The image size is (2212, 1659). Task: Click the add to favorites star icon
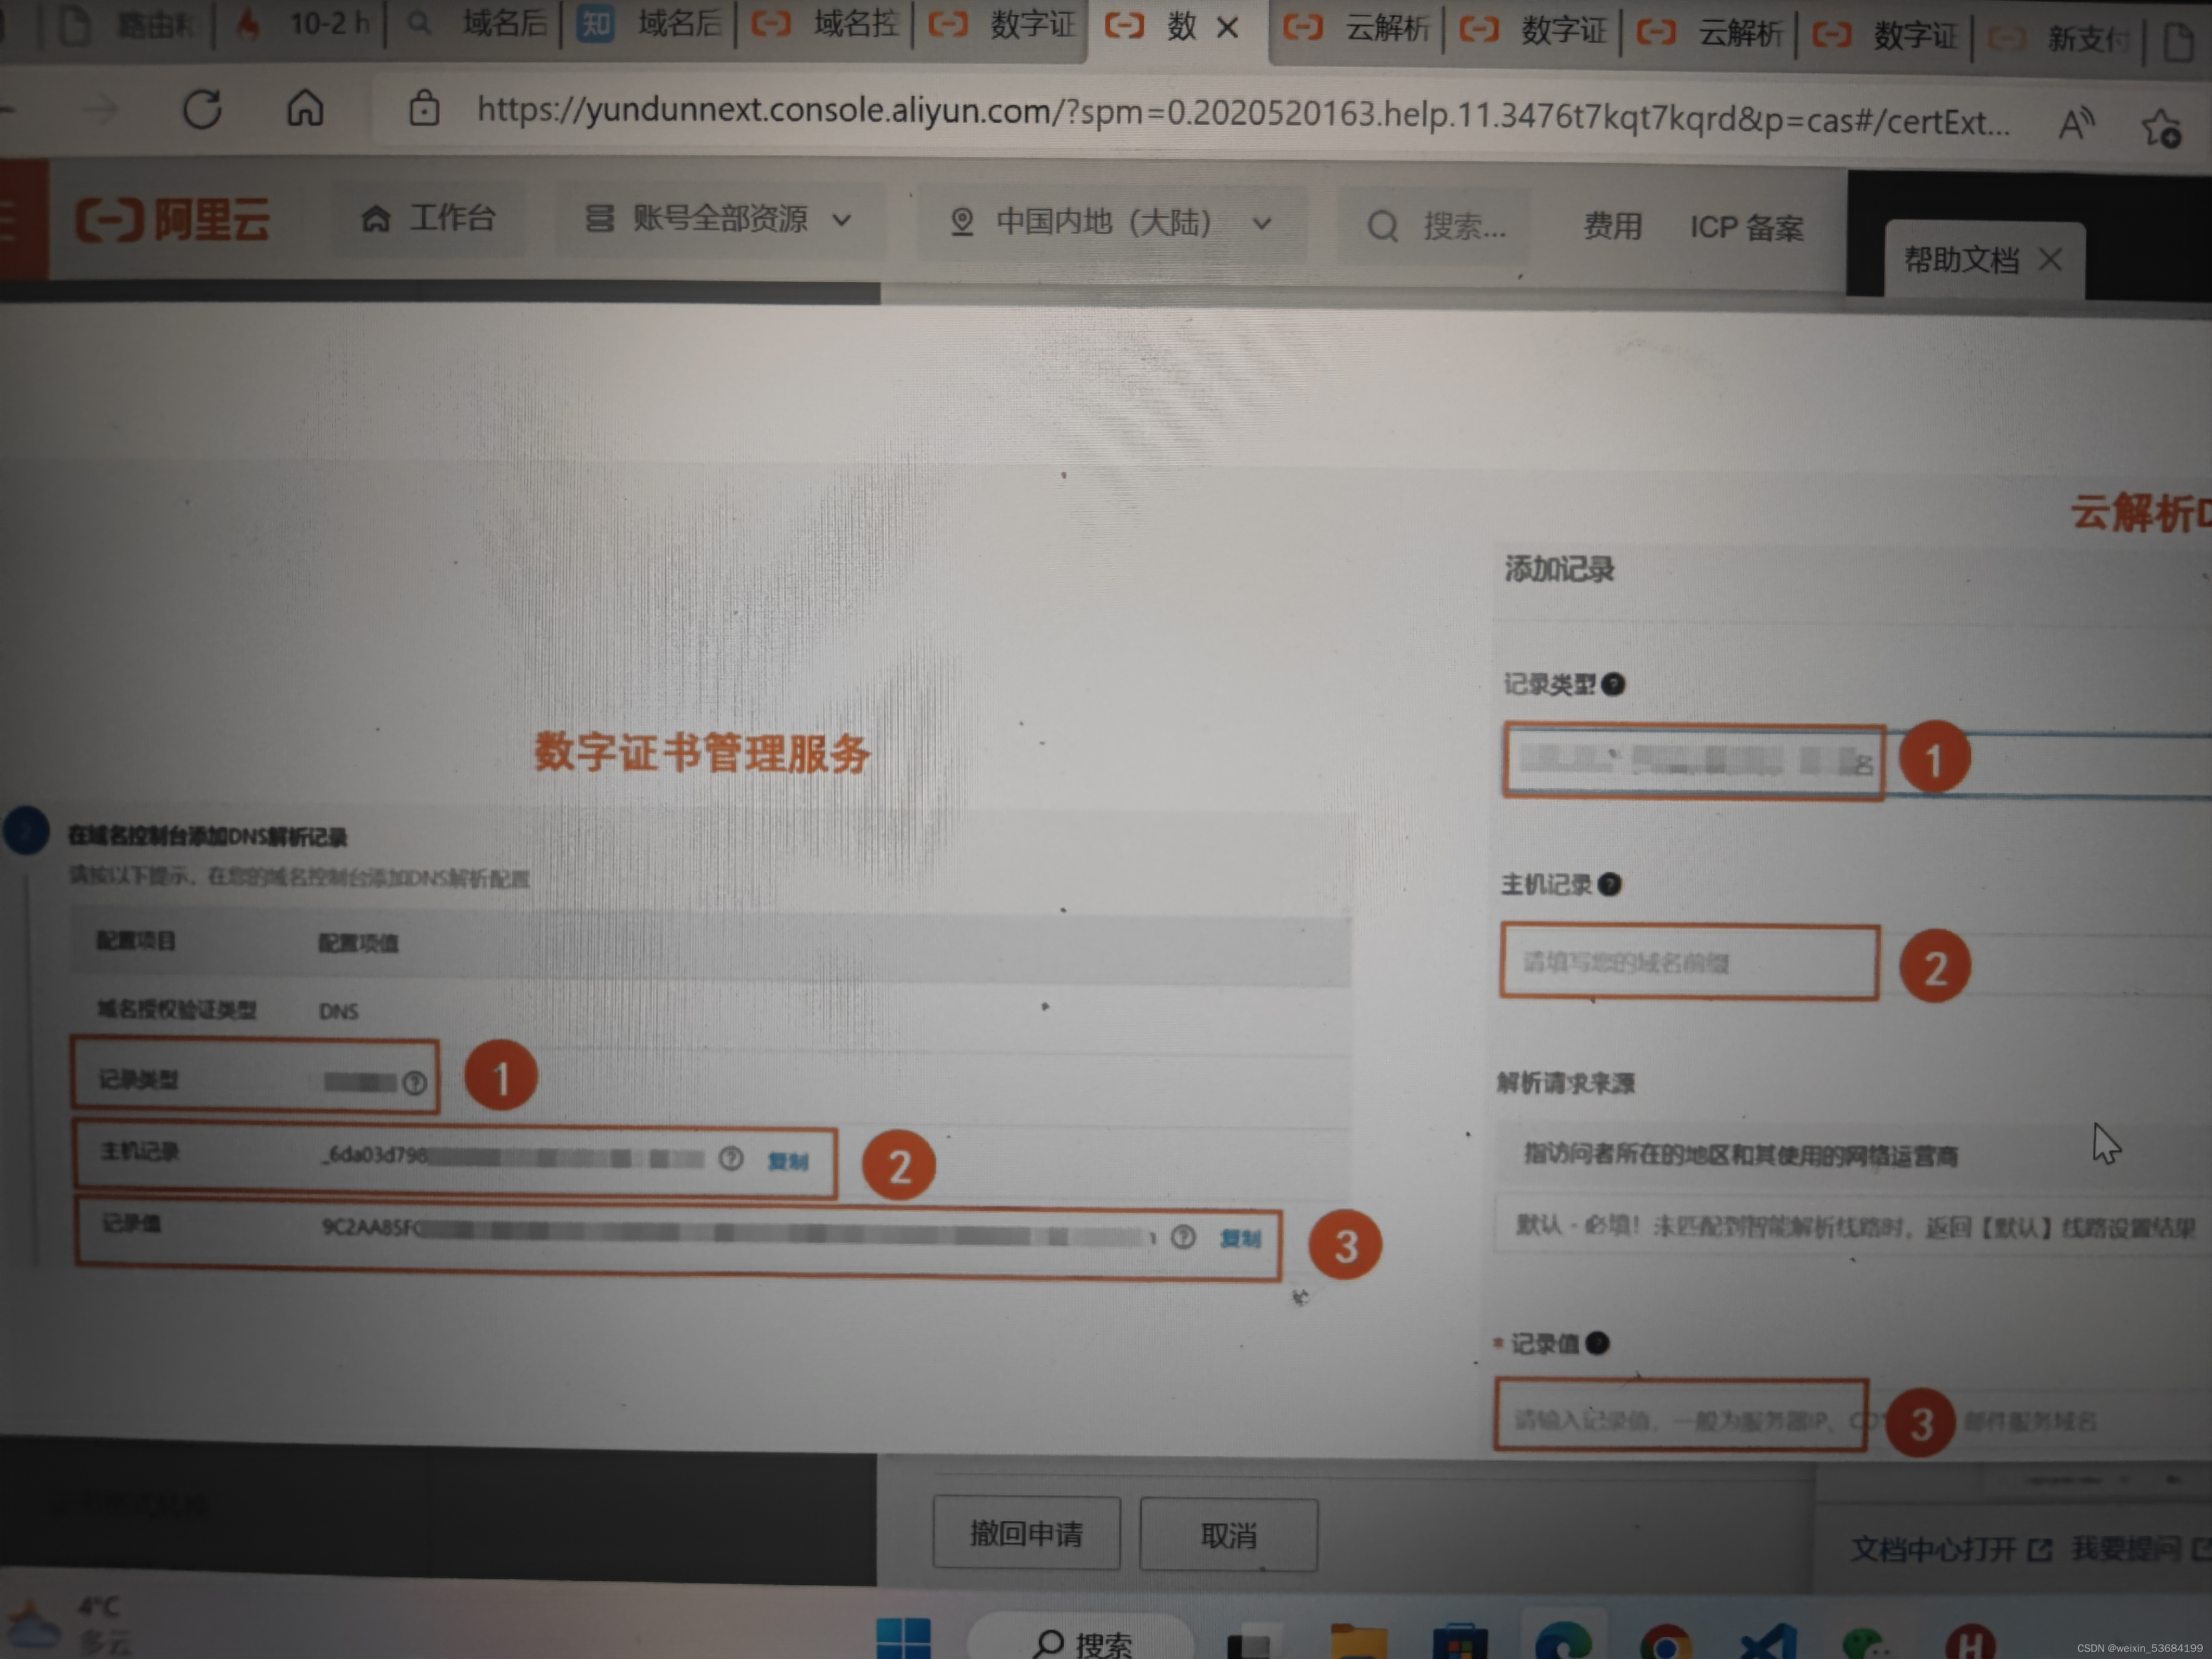2160,128
